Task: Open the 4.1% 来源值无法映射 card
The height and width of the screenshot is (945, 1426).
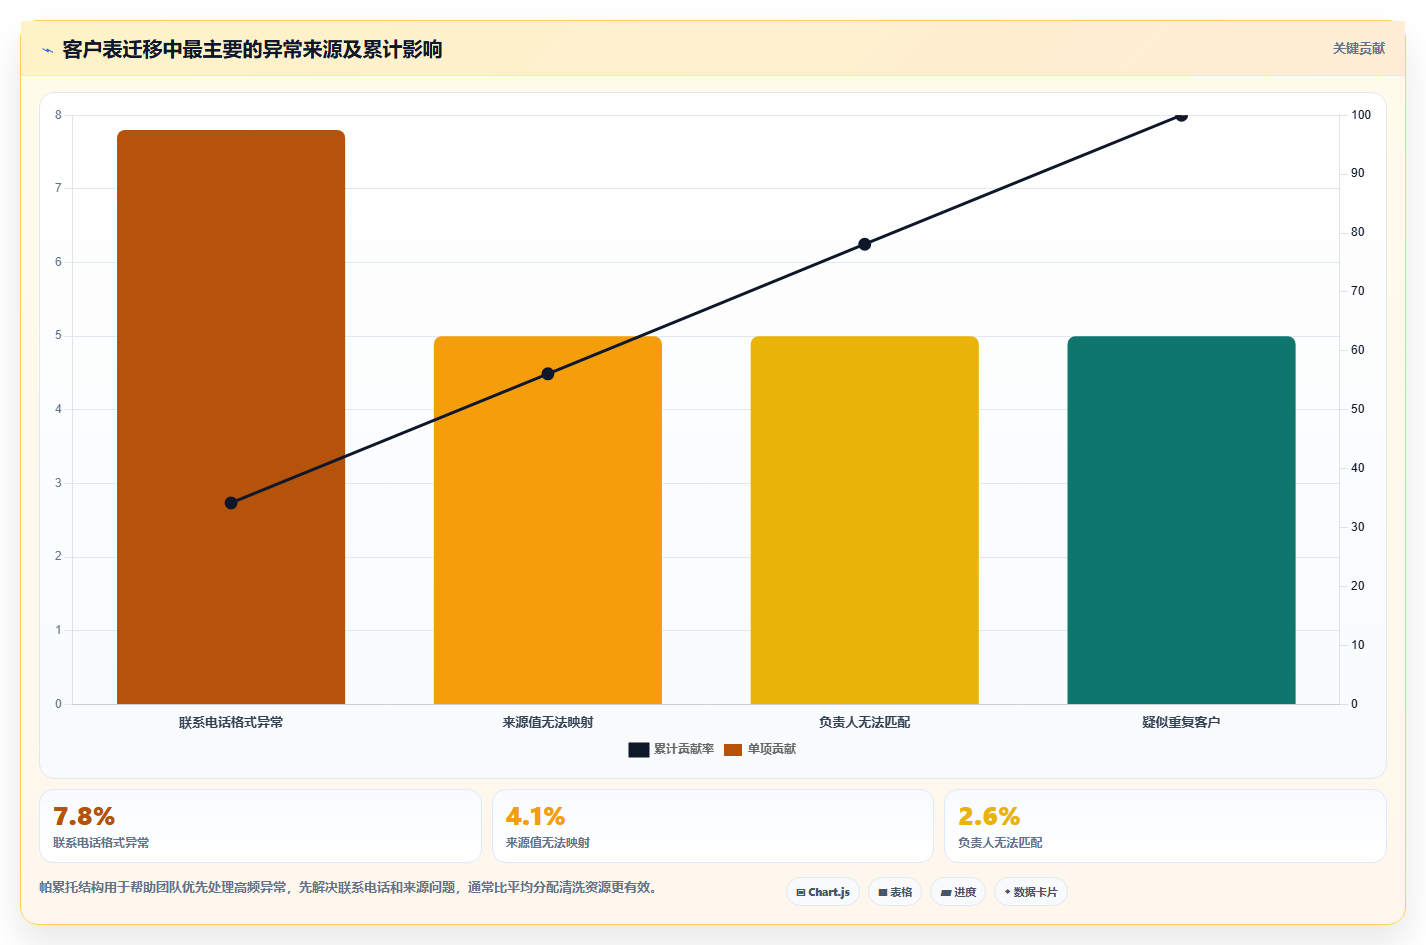Action: pyautogui.click(x=713, y=826)
